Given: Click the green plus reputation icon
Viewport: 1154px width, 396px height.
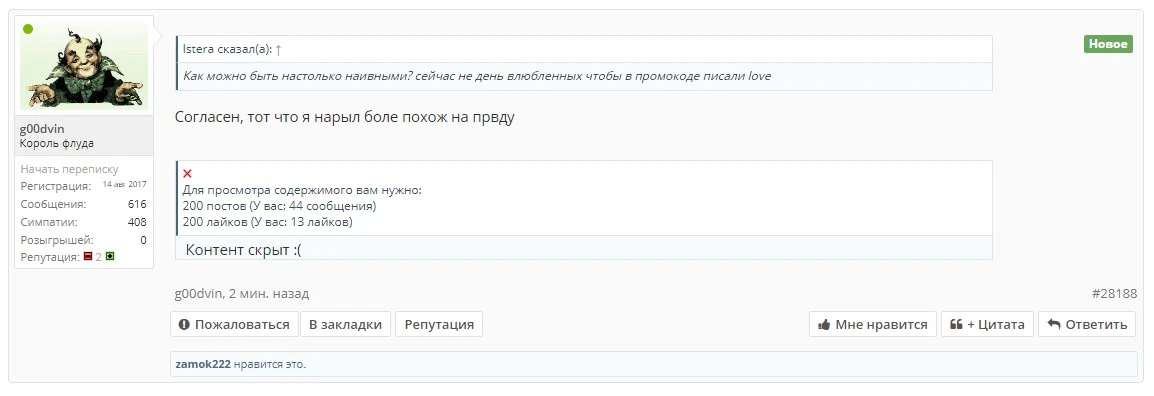Looking at the screenshot, I should click(110, 257).
